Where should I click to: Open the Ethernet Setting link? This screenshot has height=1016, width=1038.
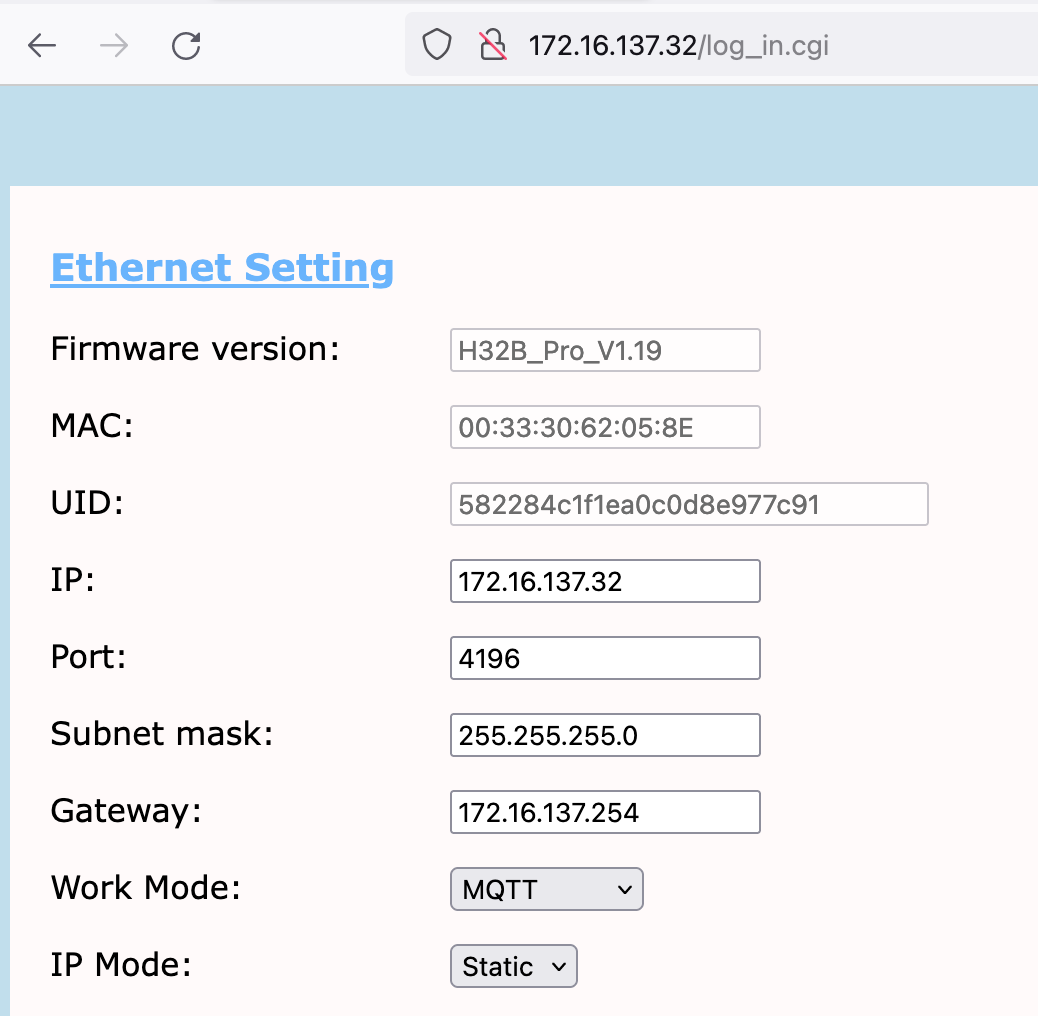[x=222, y=268]
